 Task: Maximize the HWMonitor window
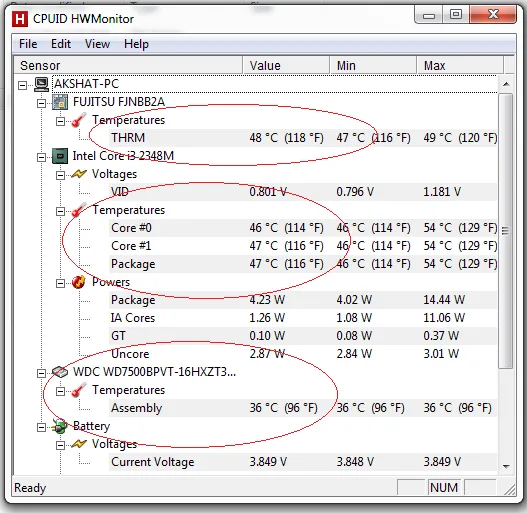(456, 15)
